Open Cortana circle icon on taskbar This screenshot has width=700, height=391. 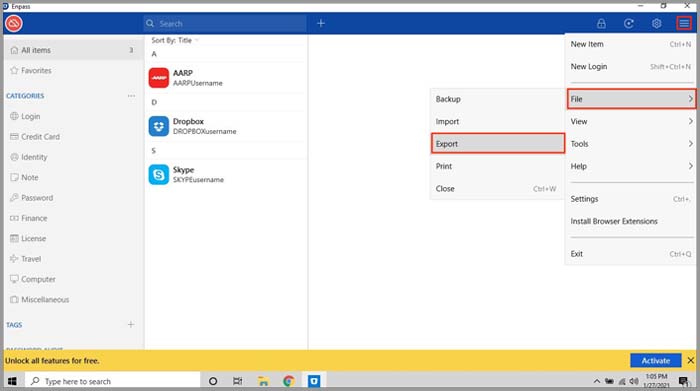click(213, 381)
